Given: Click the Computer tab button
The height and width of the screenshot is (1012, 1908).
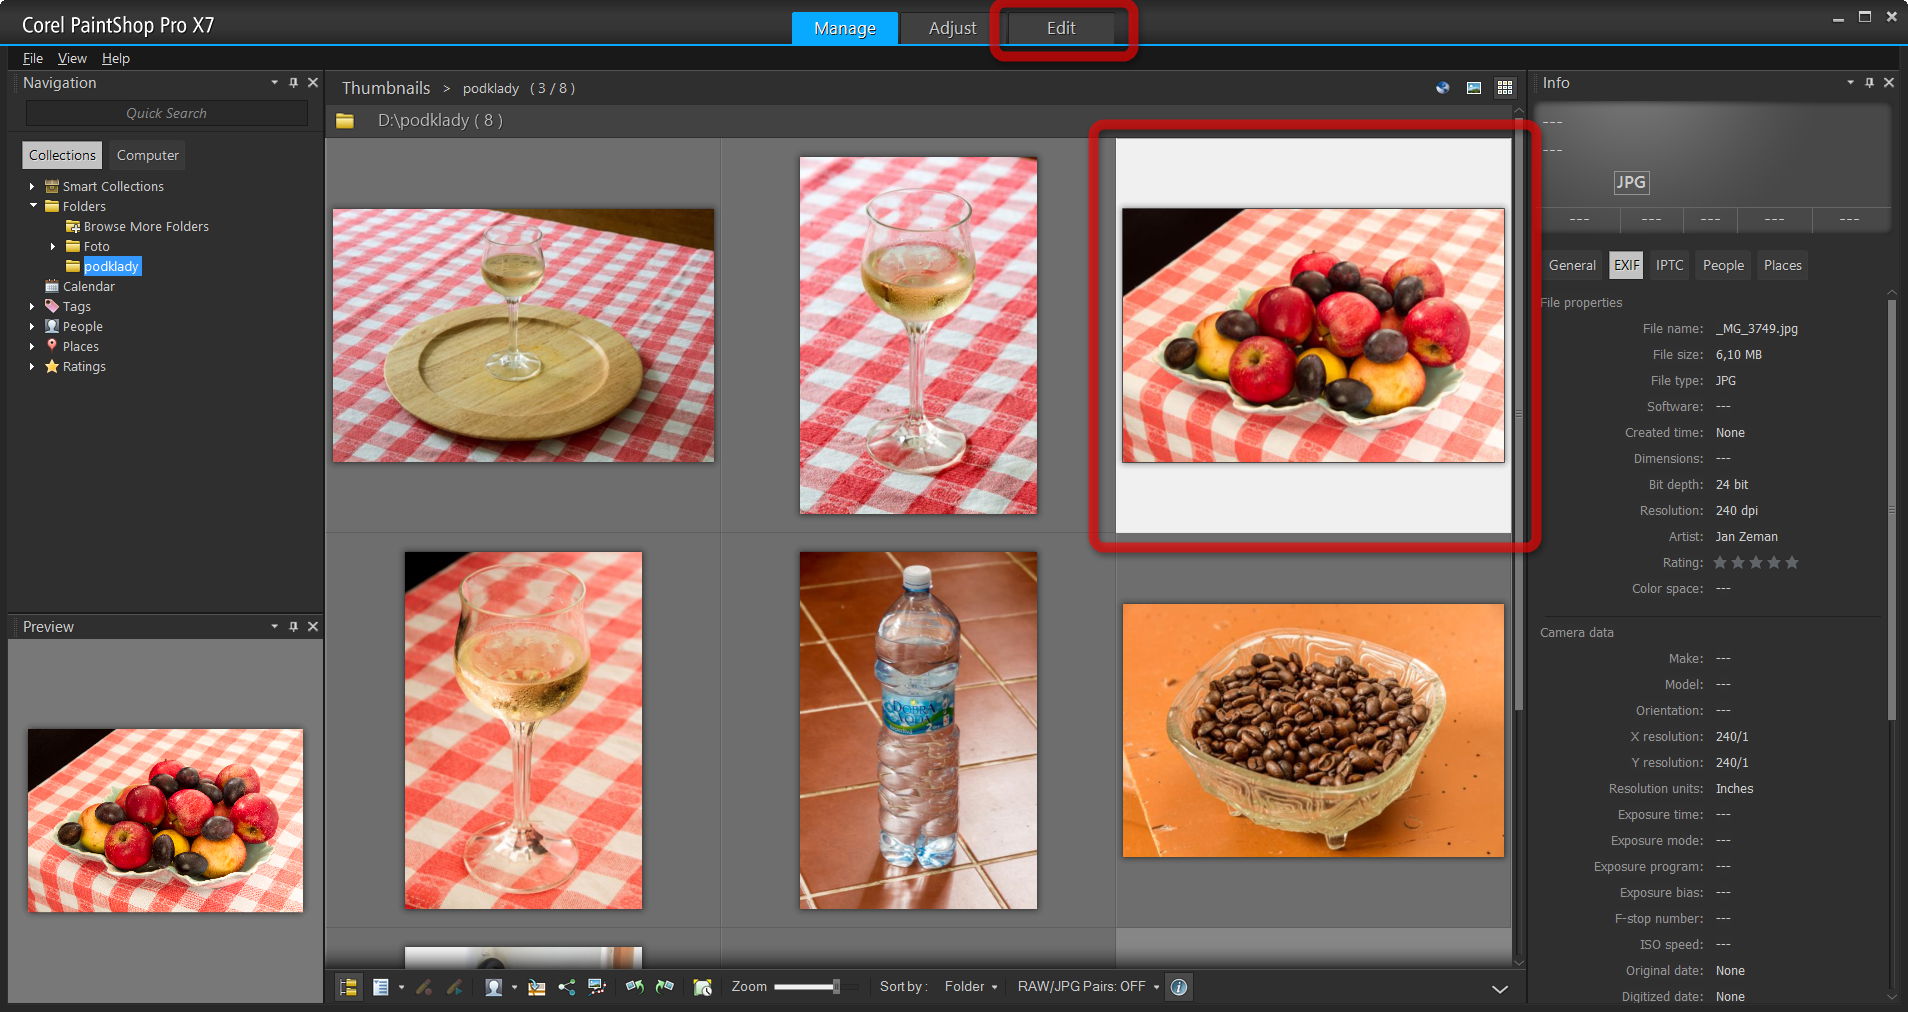Looking at the screenshot, I should 147,155.
